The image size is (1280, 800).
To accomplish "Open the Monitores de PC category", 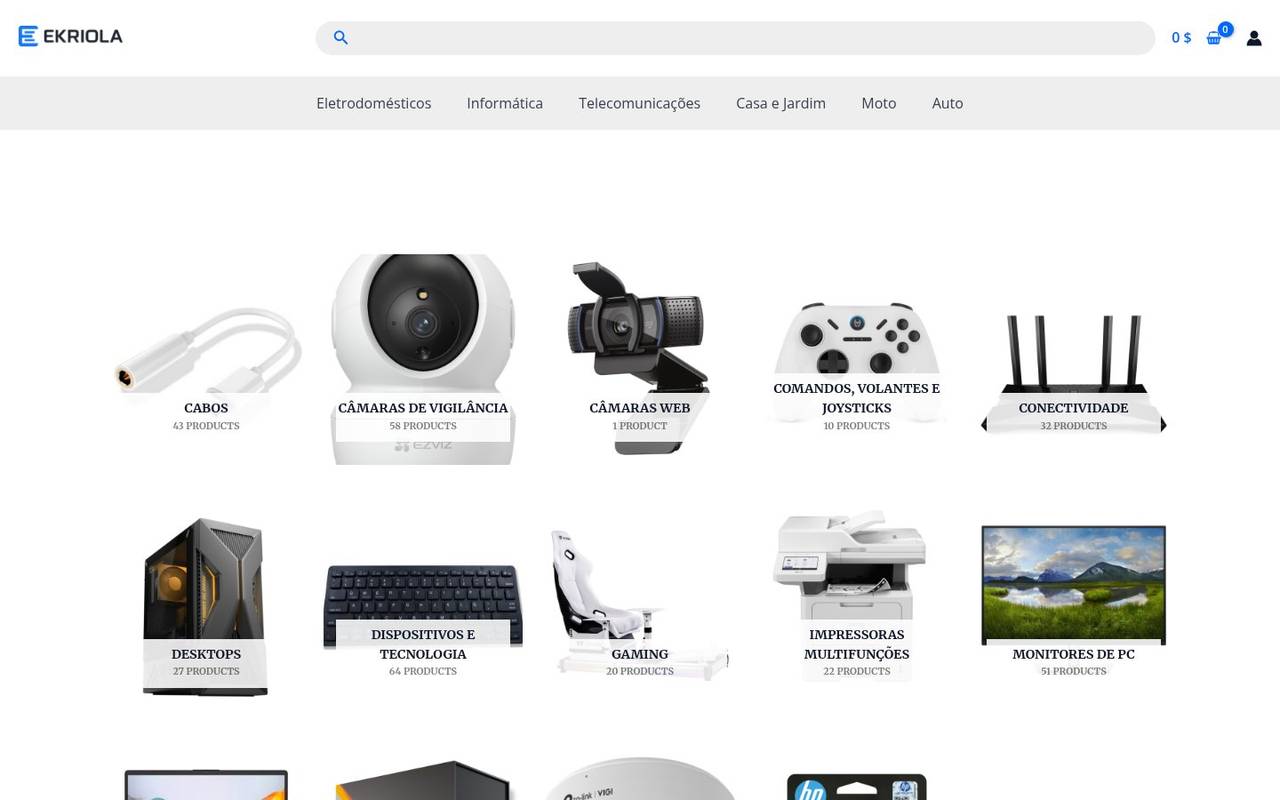I will tap(1073, 654).
